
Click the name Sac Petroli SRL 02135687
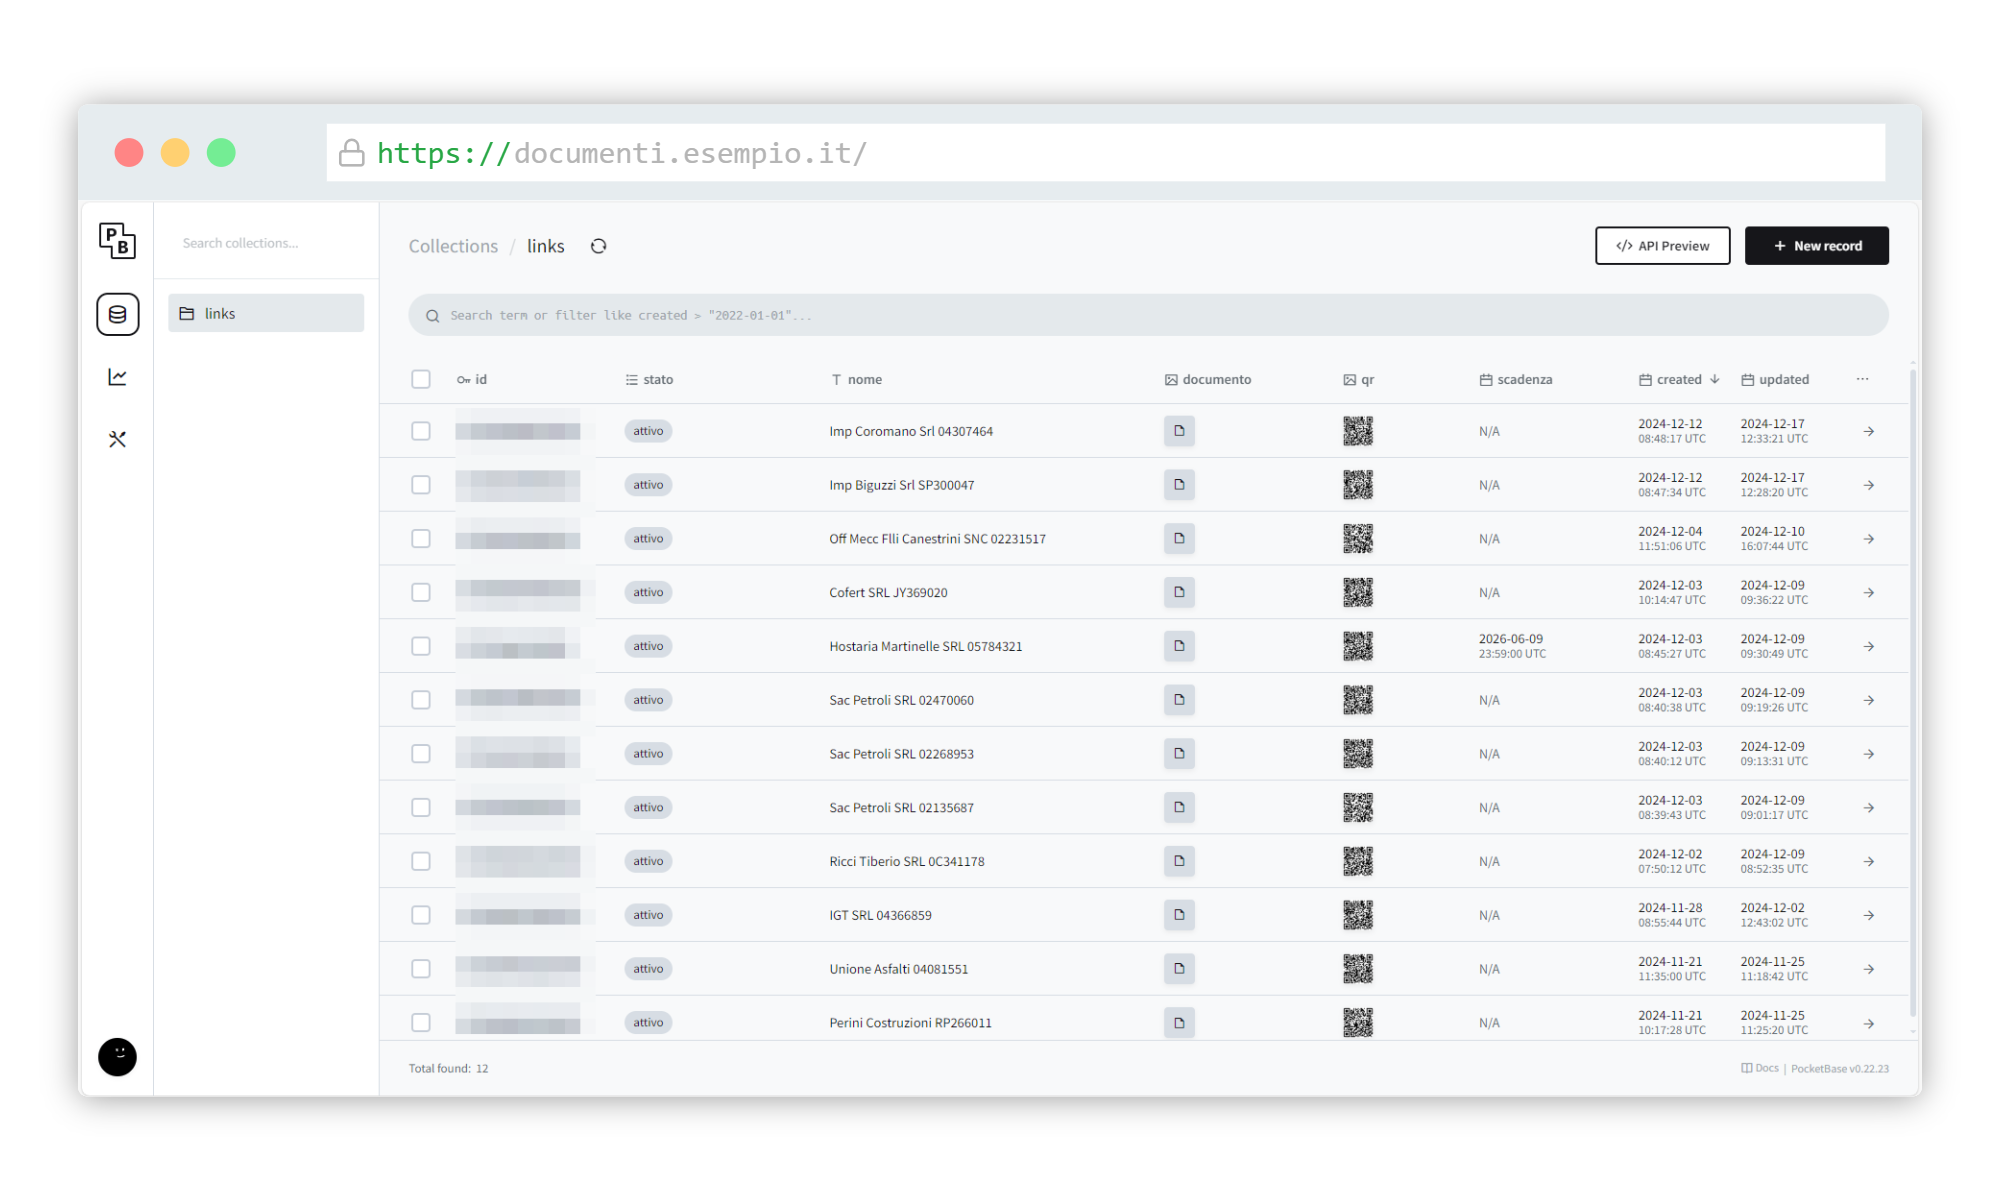pyautogui.click(x=901, y=807)
